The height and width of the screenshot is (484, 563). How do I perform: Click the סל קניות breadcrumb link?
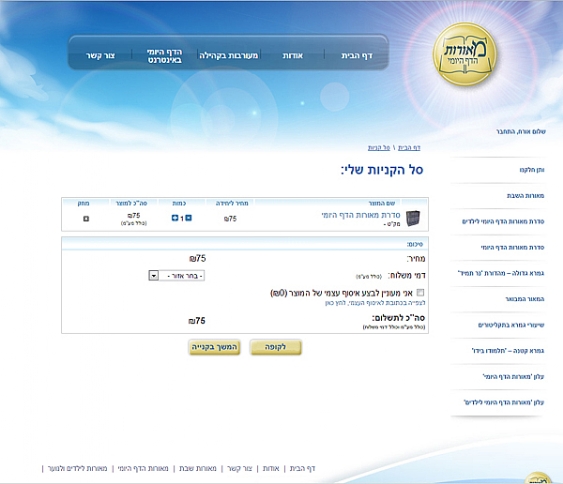[379, 148]
